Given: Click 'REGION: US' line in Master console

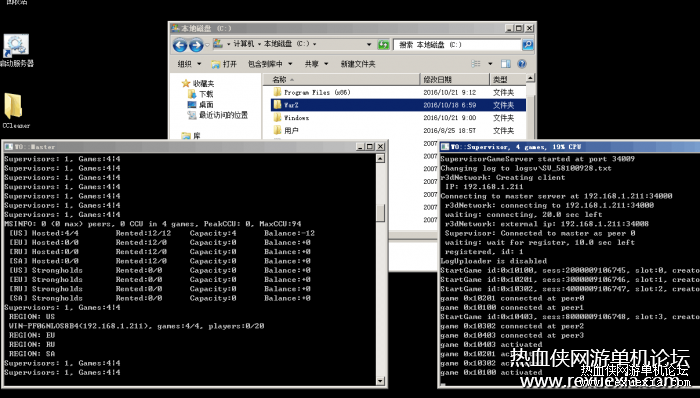Looking at the screenshot, I should pos(32,317).
